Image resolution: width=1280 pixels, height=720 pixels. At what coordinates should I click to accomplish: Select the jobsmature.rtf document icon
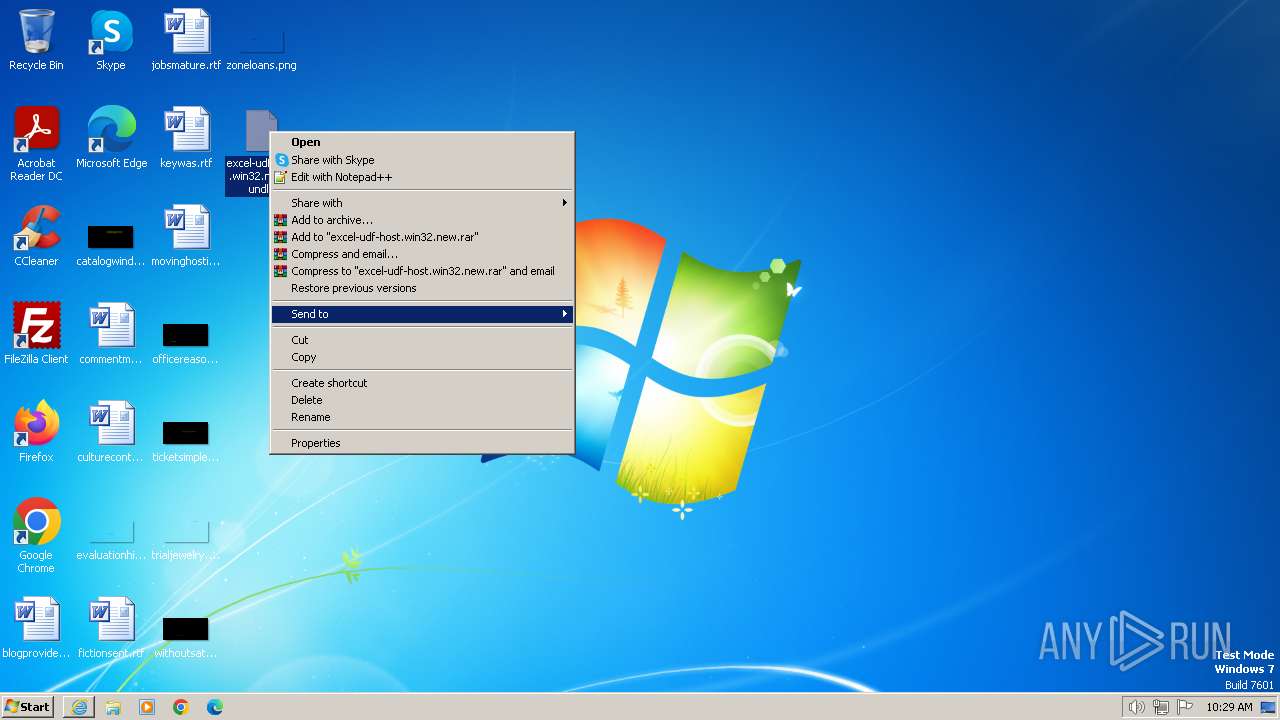pos(186,41)
